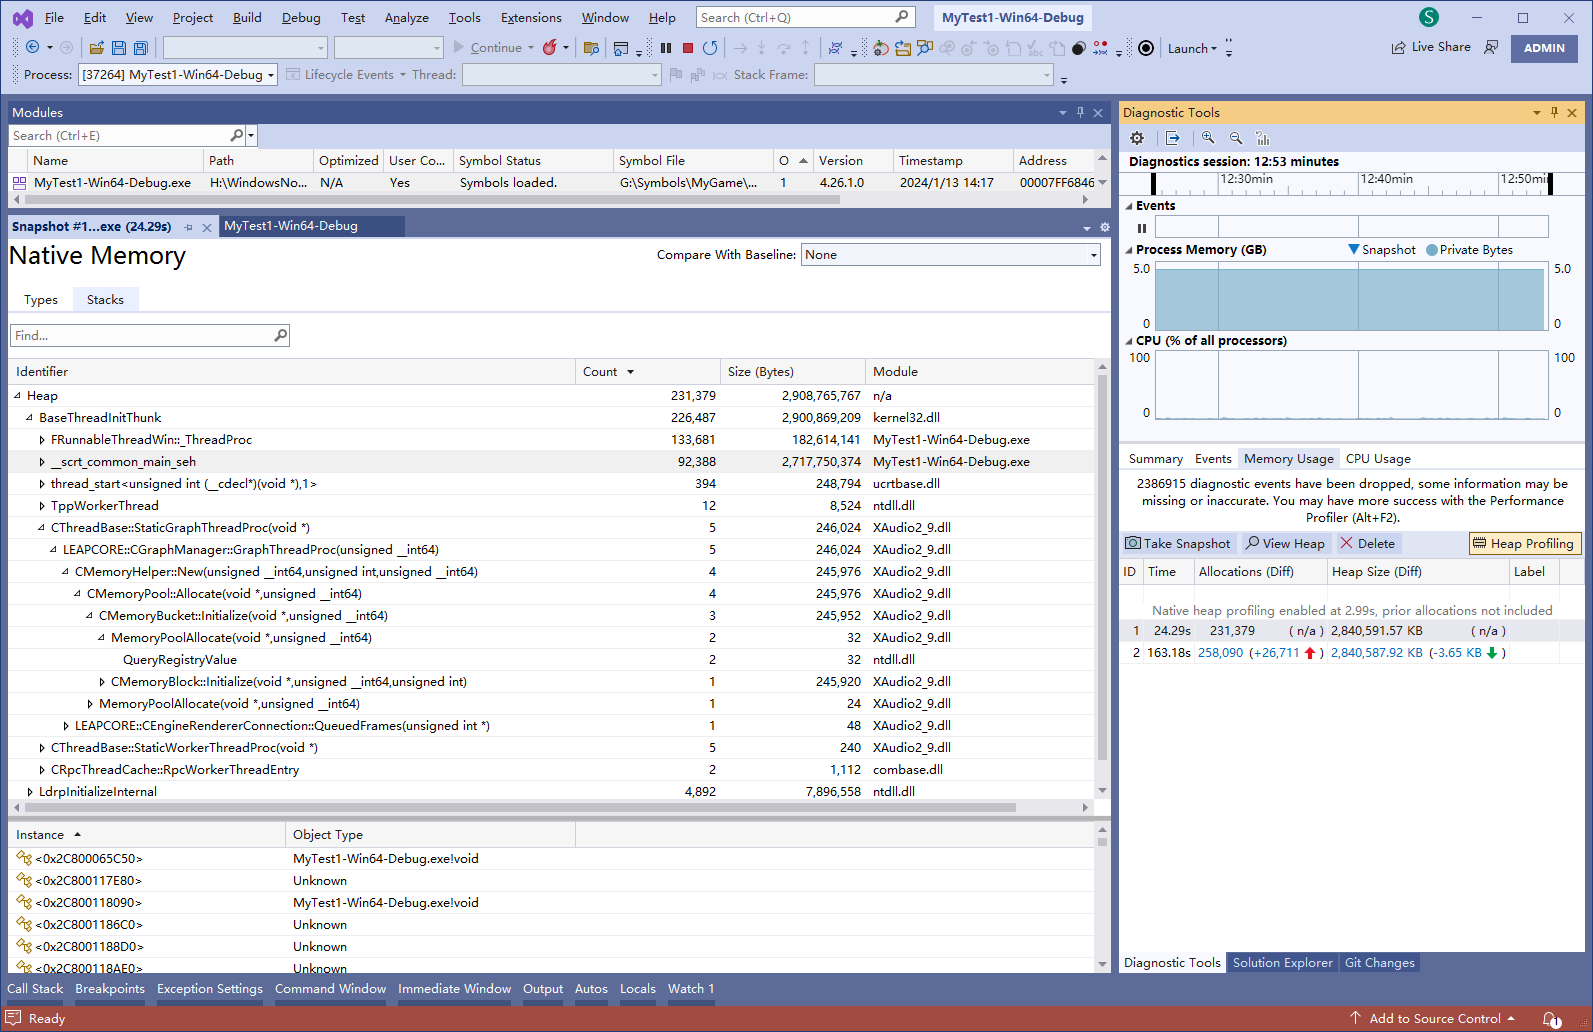Screen dimensions: 1593x1032
Task: Click the pin icon on Snapshot tab
Action: click(x=188, y=227)
